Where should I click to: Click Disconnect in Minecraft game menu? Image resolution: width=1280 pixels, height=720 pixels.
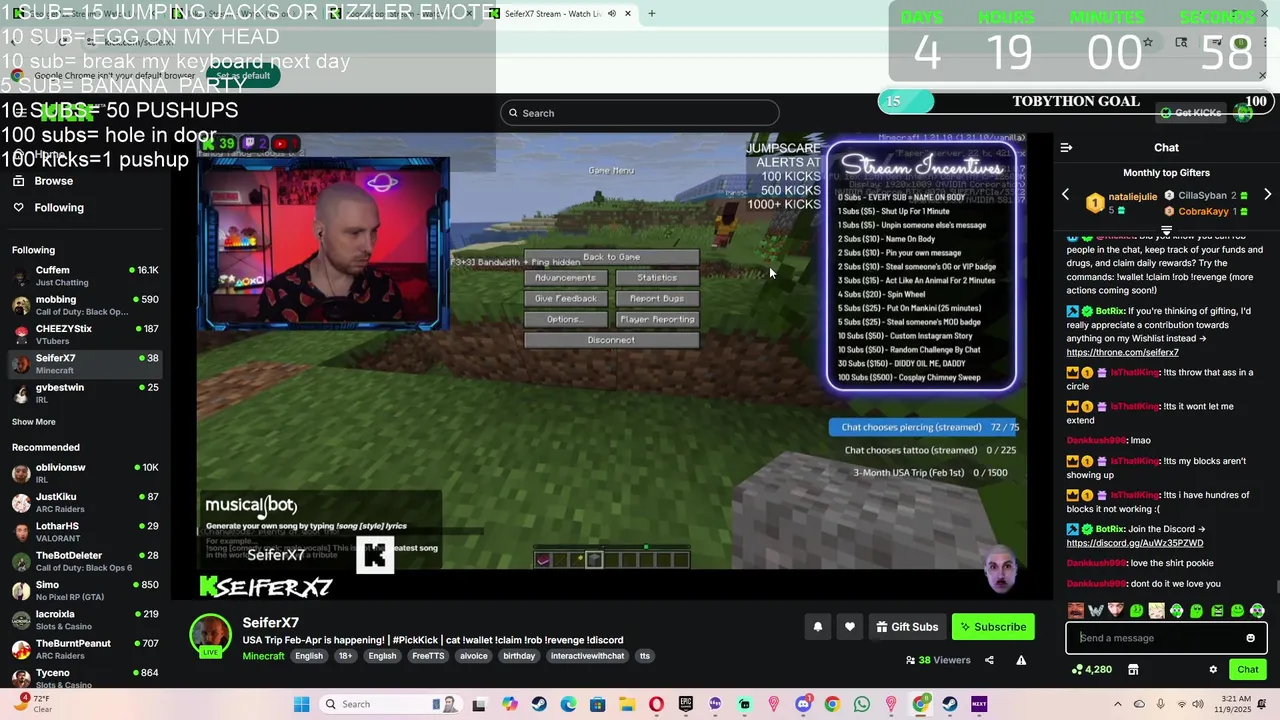click(x=611, y=340)
